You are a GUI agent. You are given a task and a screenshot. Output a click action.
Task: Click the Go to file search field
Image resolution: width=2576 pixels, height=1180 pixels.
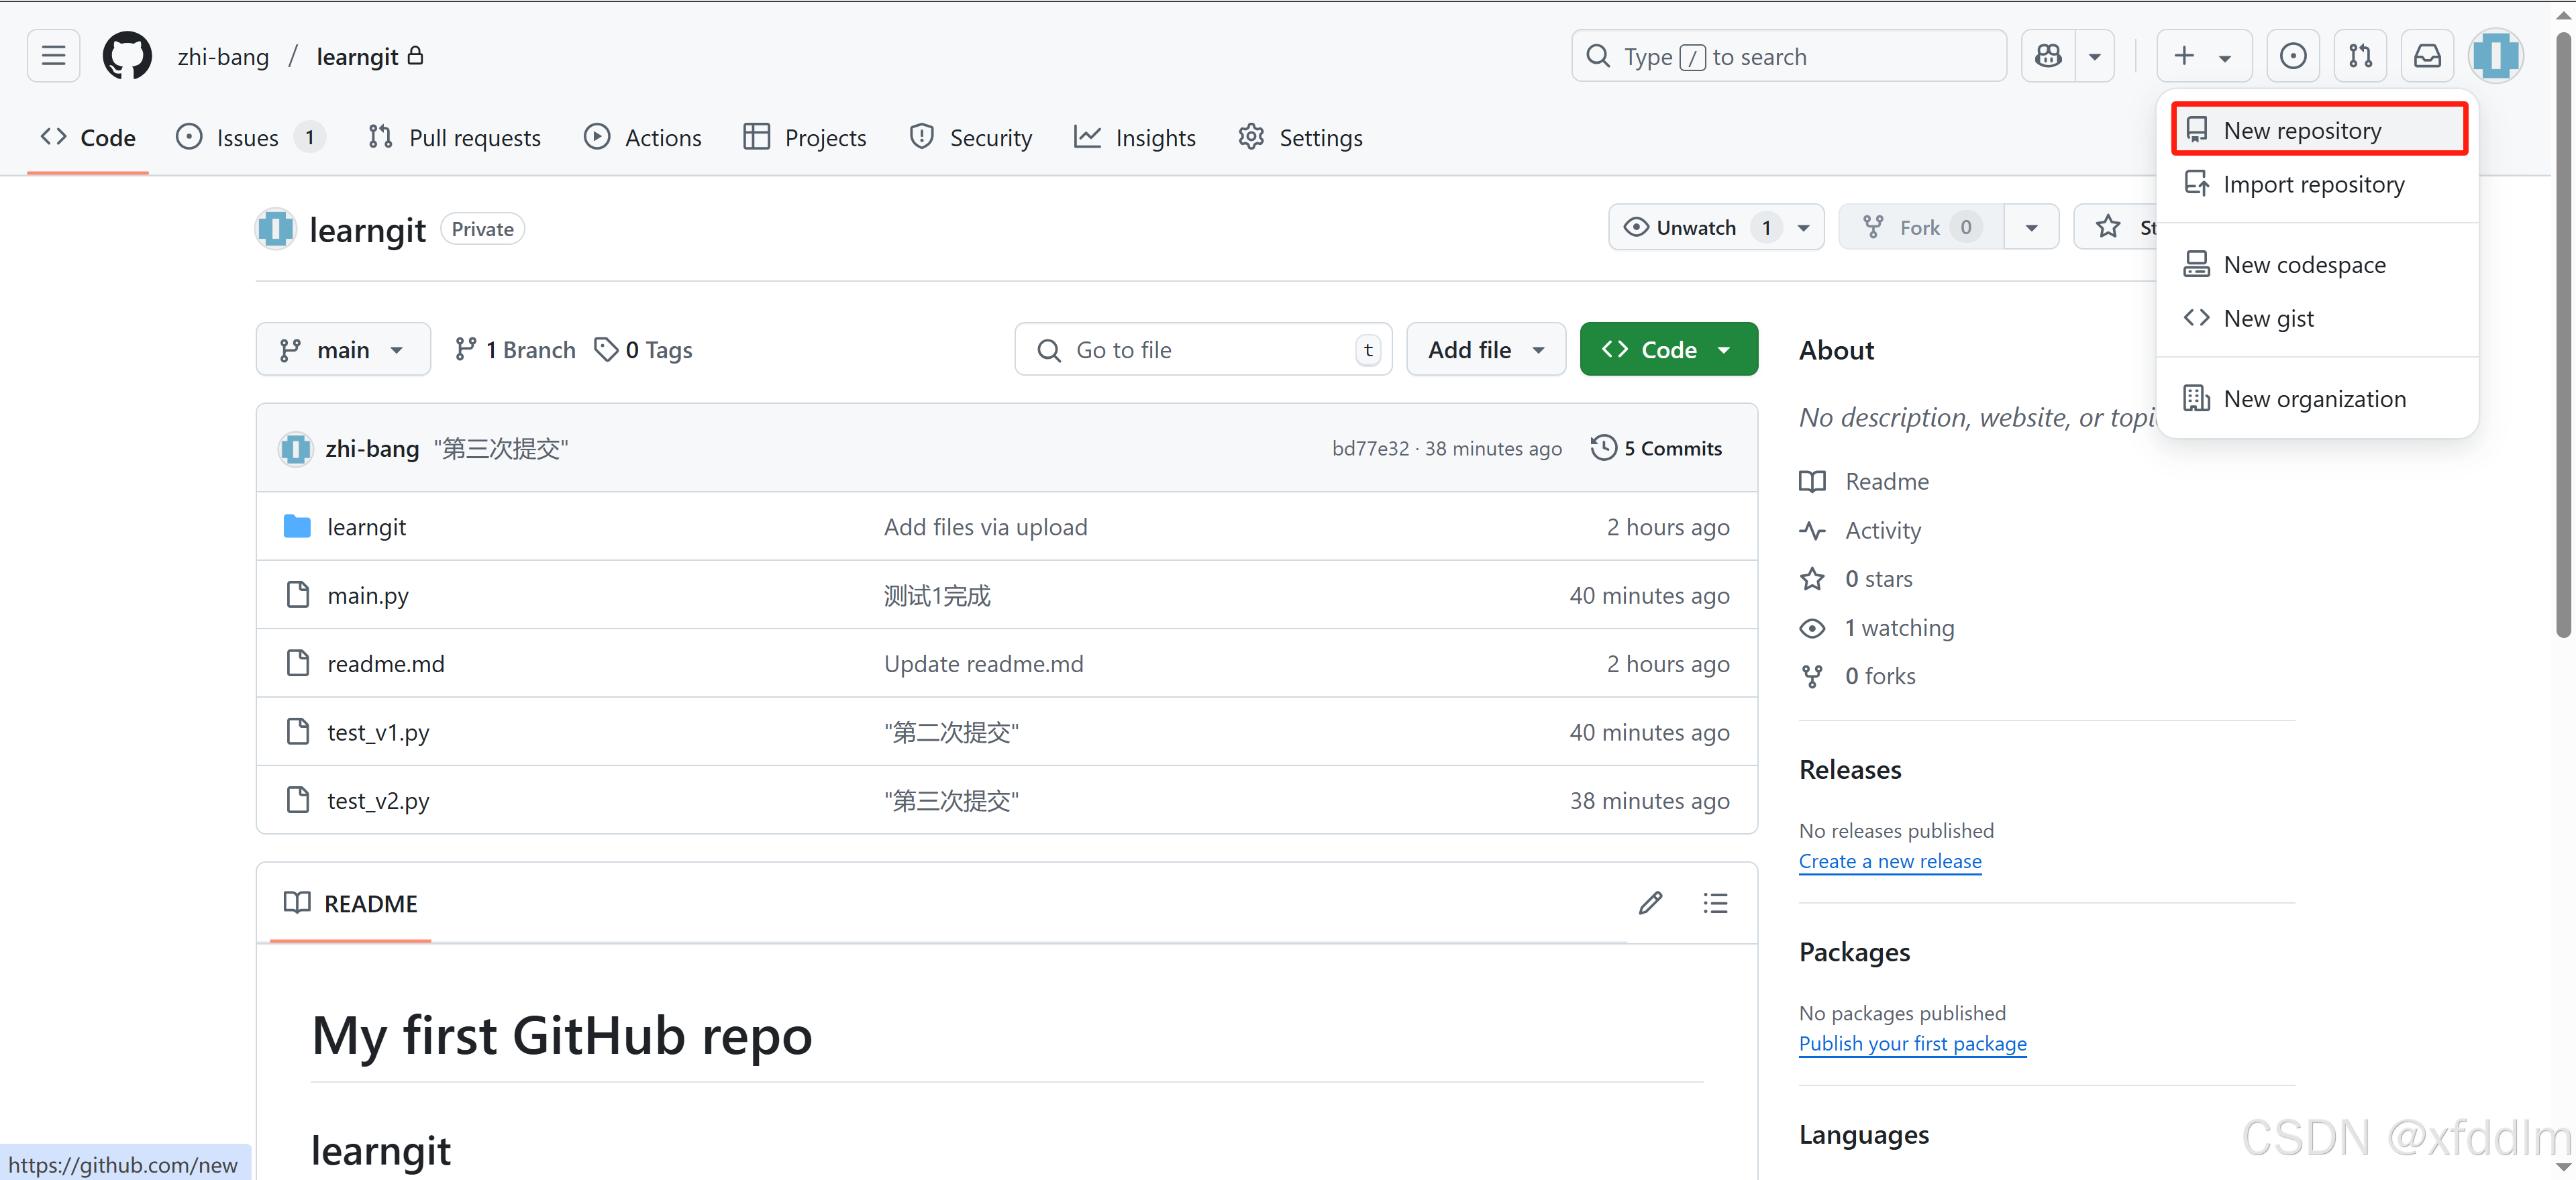[x=1200, y=349]
